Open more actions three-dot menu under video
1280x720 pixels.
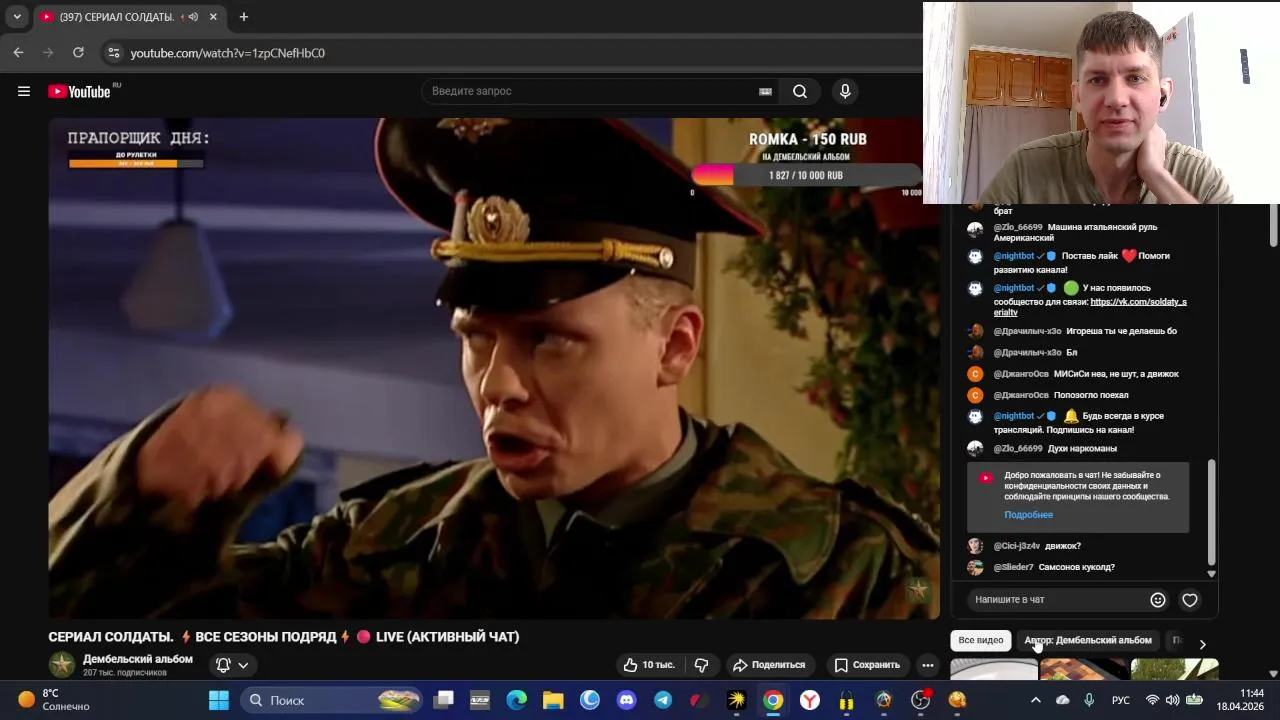[927, 665]
